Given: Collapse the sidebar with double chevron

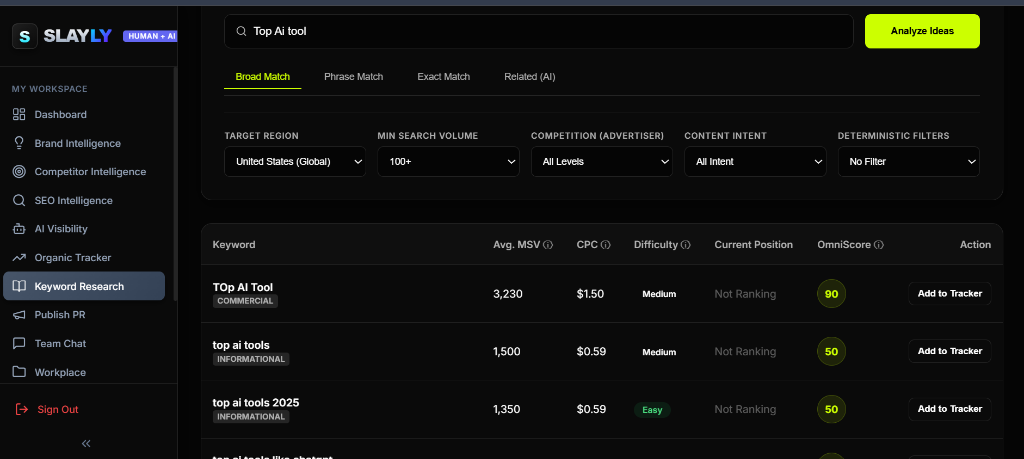Looking at the screenshot, I should coord(86,443).
